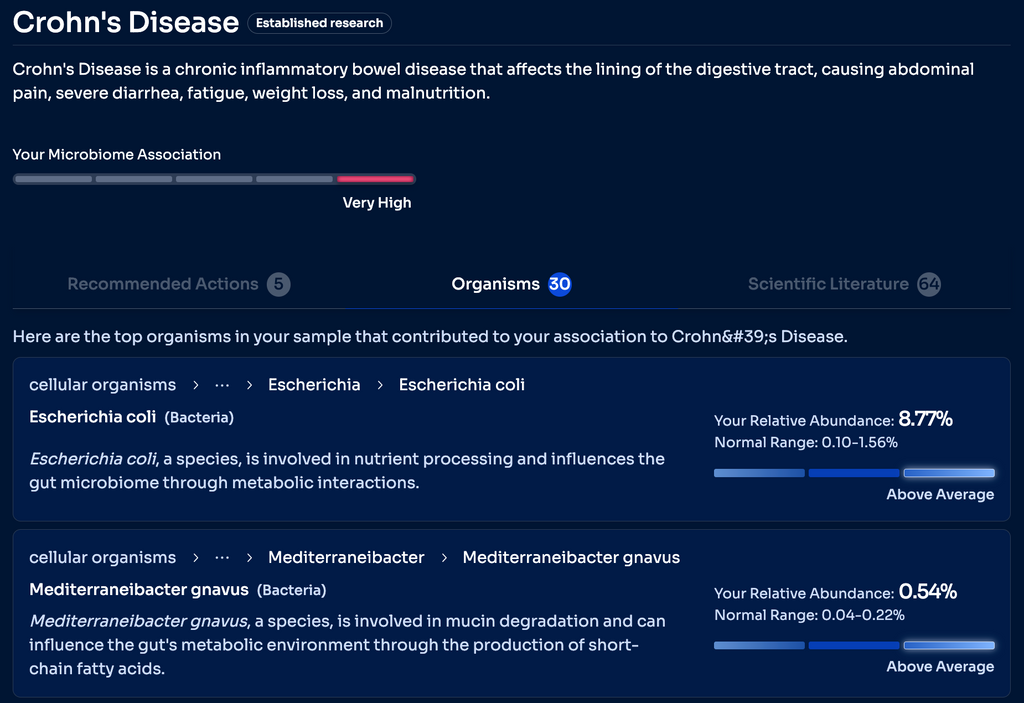Click cellular organisms in the first breadcrumb
The width and height of the screenshot is (1024, 703).
pyautogui.click(x=102, y=385)
